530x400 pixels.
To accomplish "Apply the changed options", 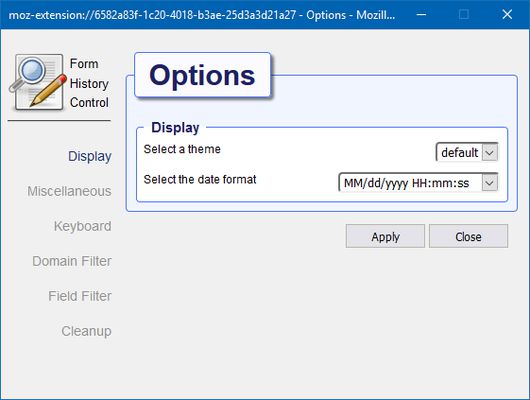I will coord(385,236).
